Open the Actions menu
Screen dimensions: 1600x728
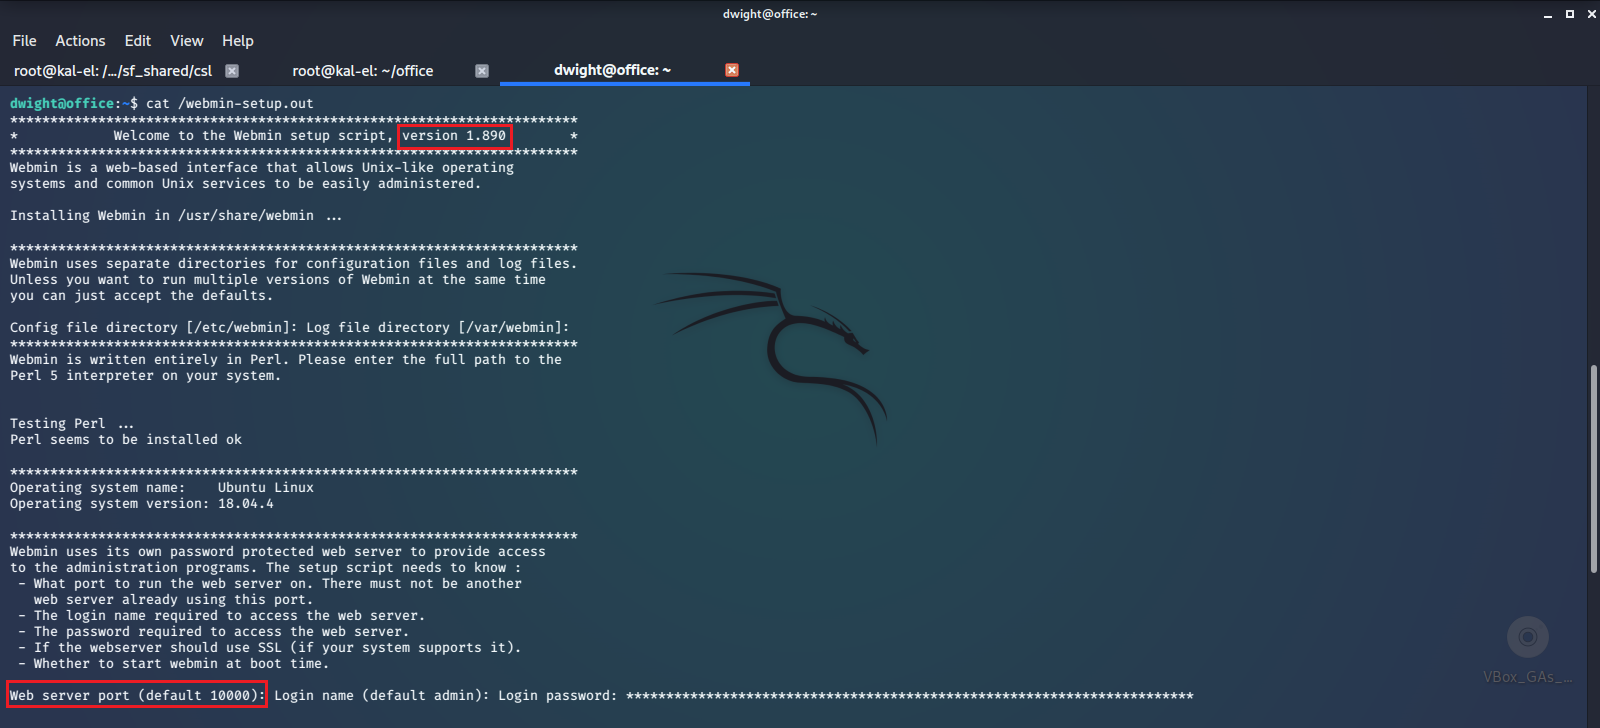tap(80, 41)
